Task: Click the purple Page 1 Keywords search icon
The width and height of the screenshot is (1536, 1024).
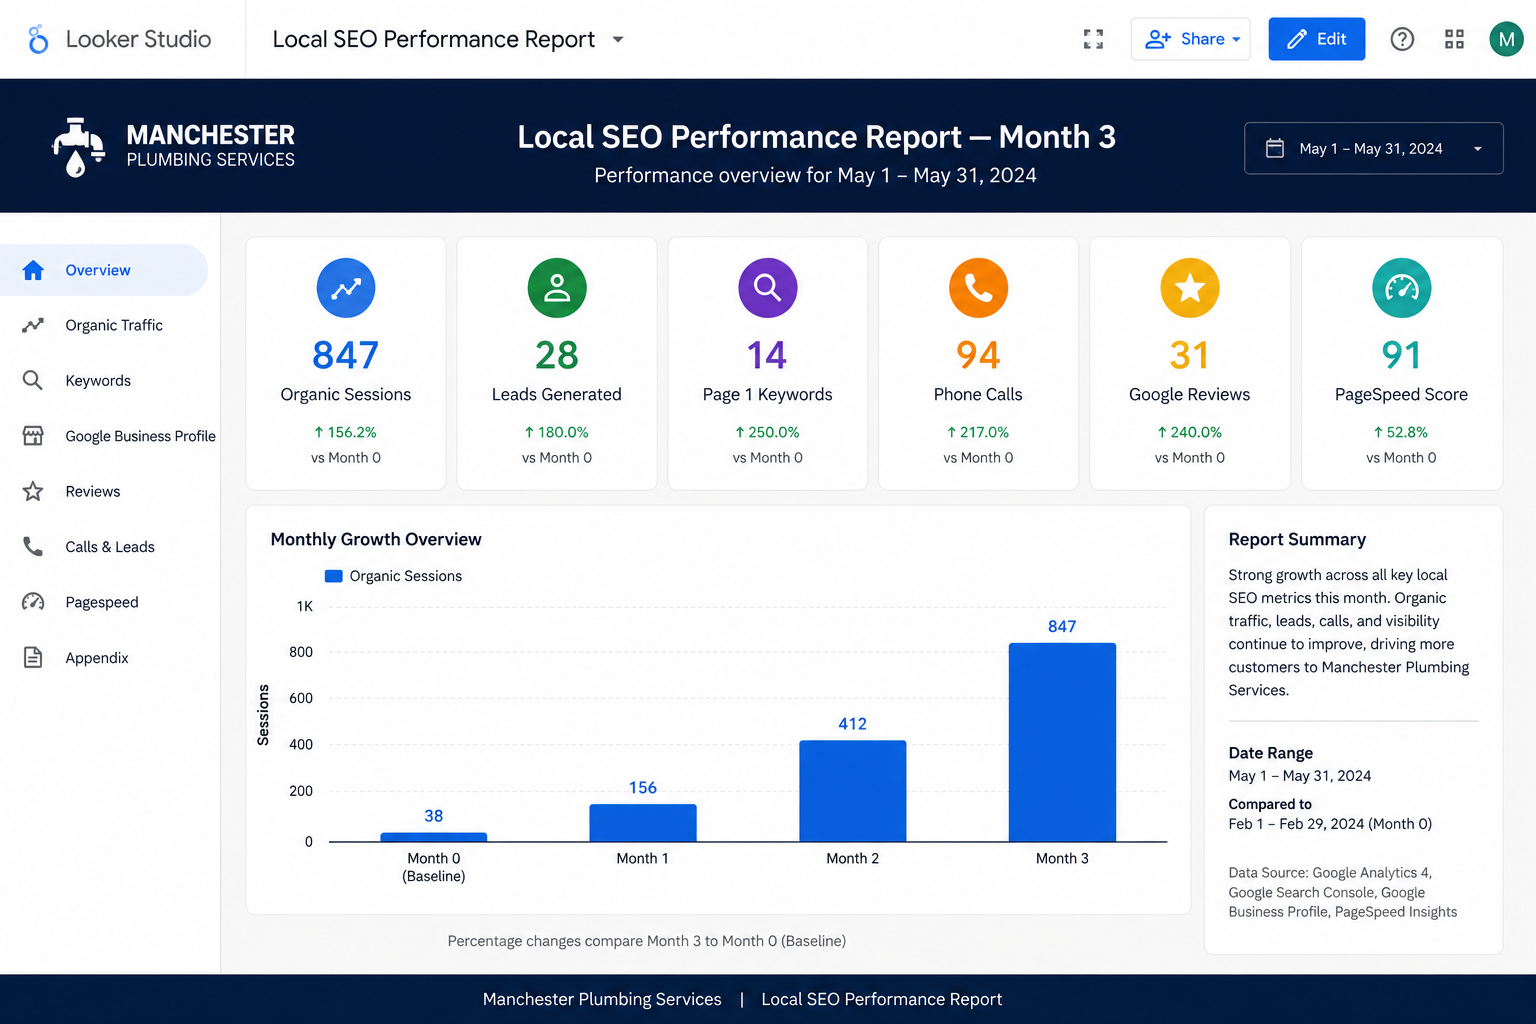Action: point(768,288)
